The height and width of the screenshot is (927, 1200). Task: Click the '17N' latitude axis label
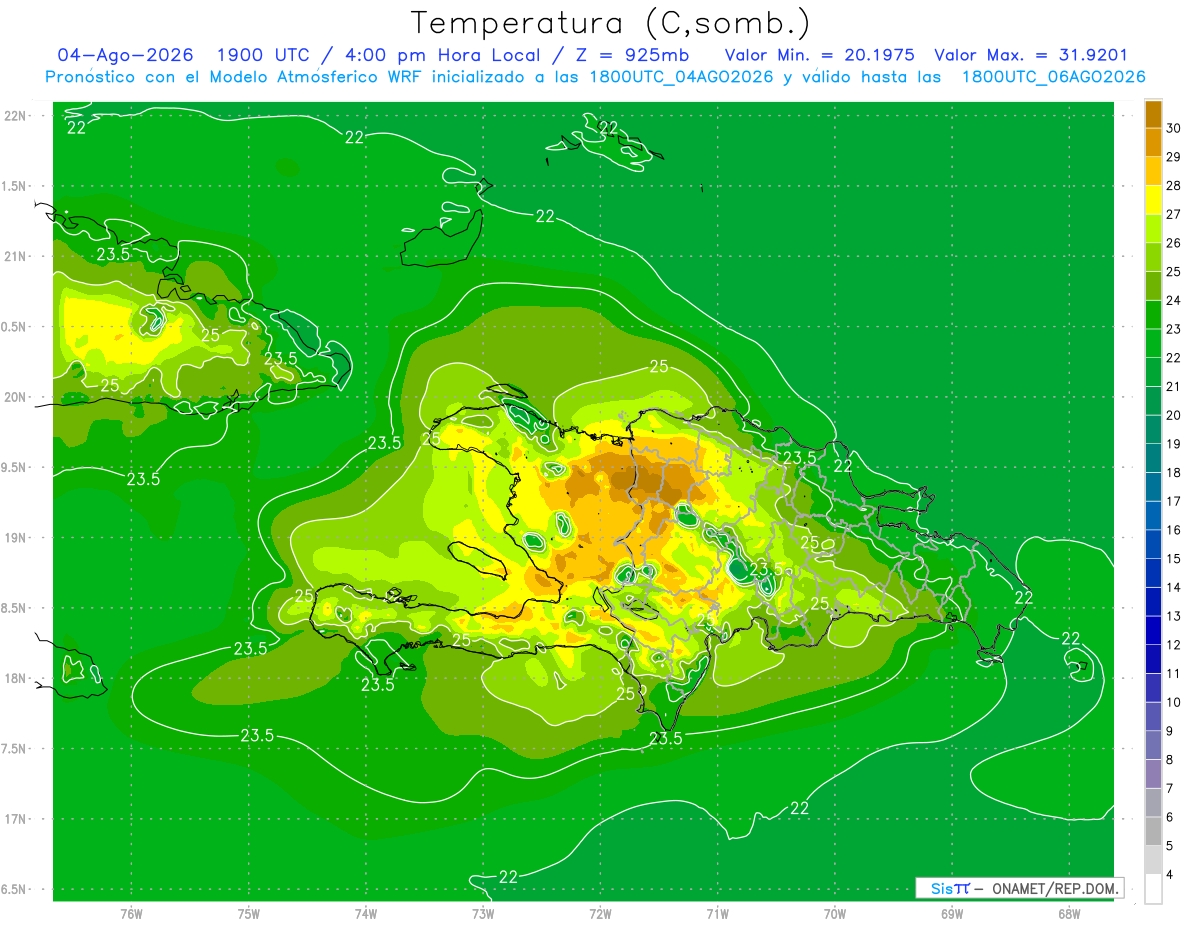pyautogui.click(x=17, y=820)
